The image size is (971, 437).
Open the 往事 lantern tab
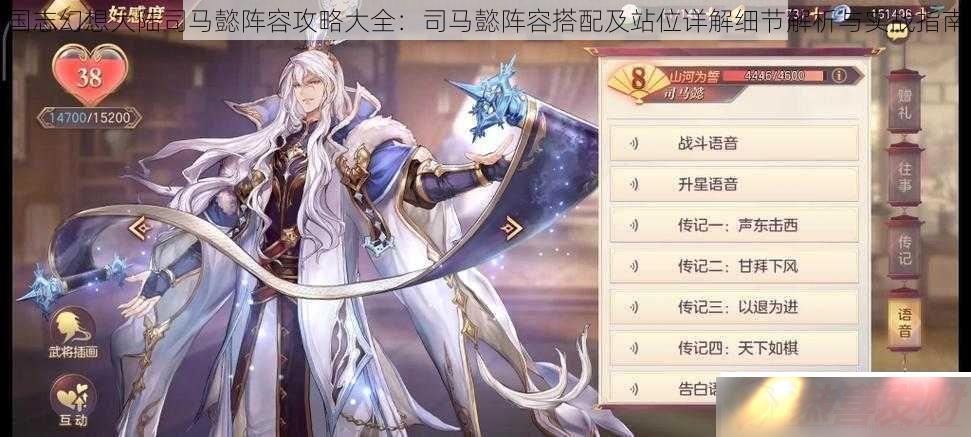[x=904, y=175]
